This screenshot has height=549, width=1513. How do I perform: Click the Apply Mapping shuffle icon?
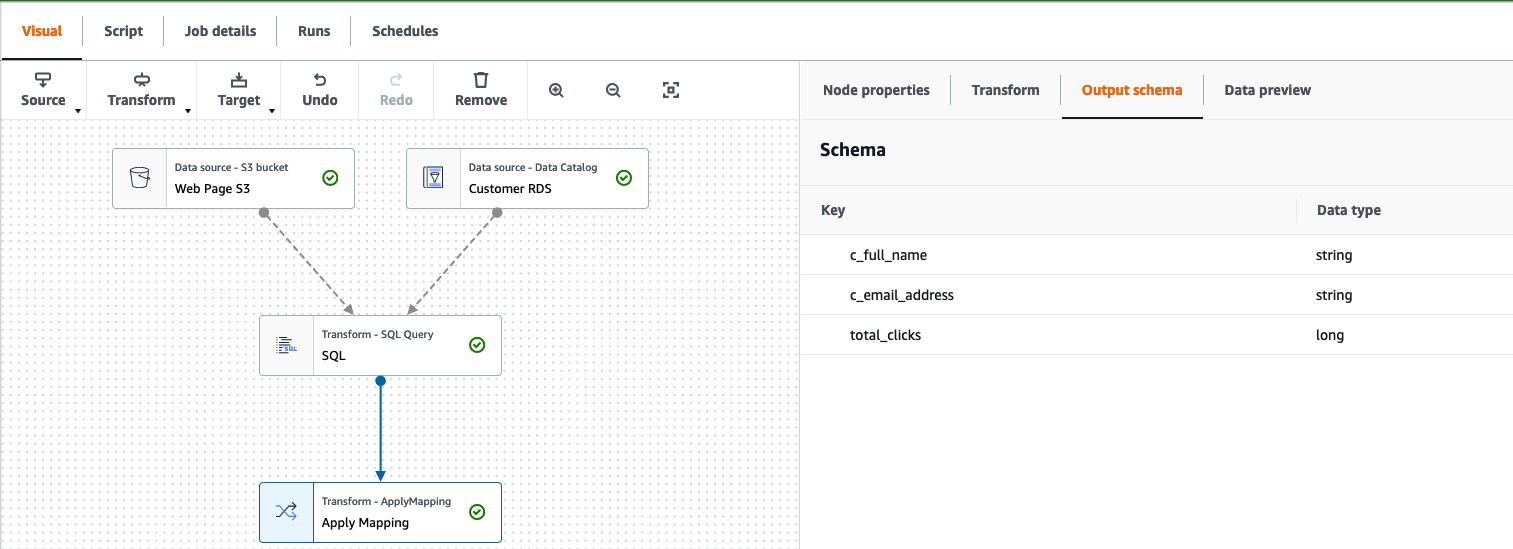[x=286, y=512]
